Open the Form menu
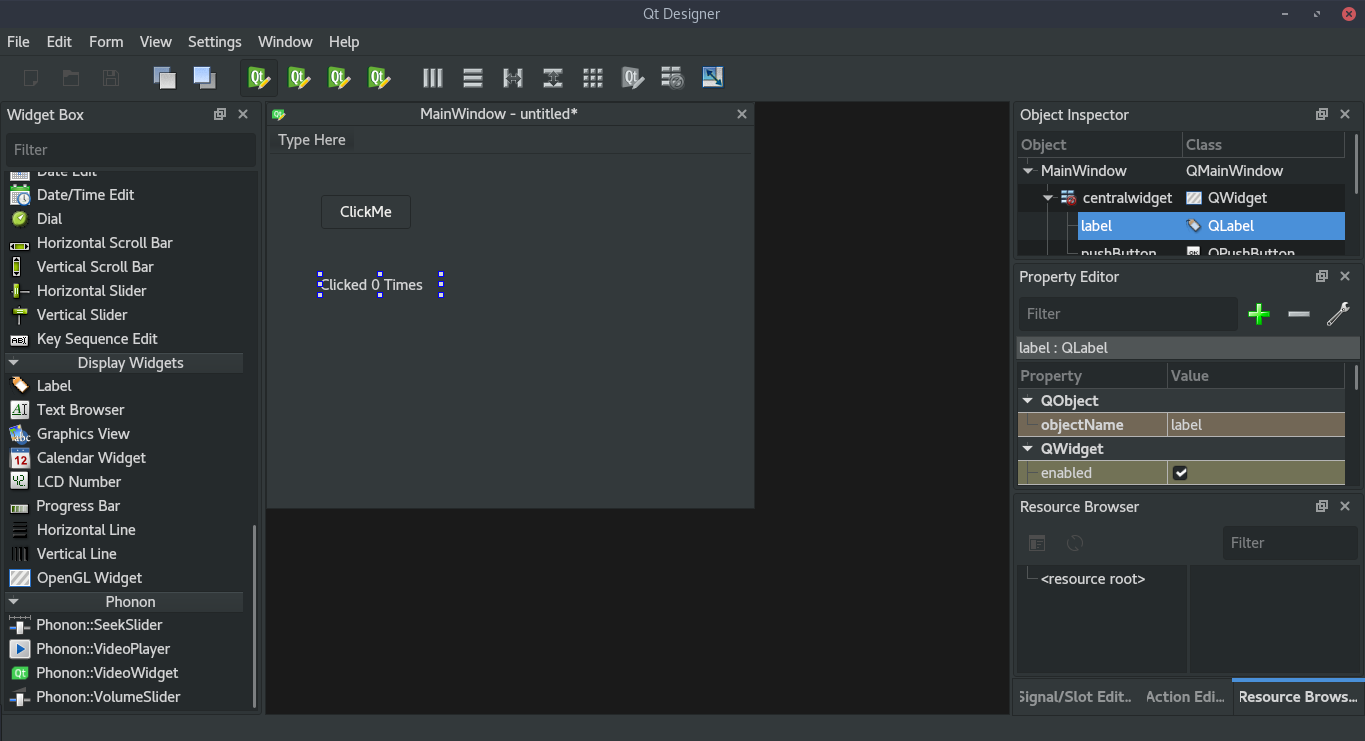The image size is (1365, 741). click(106, 42)
